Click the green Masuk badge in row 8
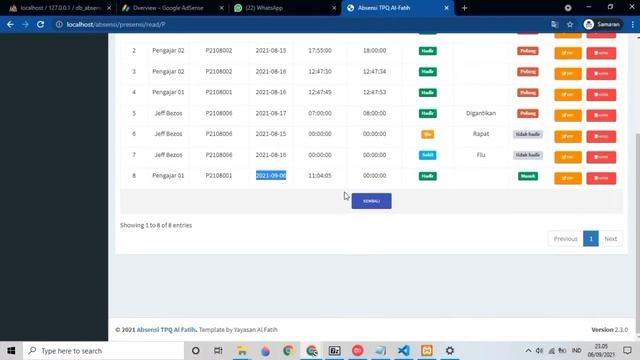This screenshot has width=640, height=360. tap(528, 176)
